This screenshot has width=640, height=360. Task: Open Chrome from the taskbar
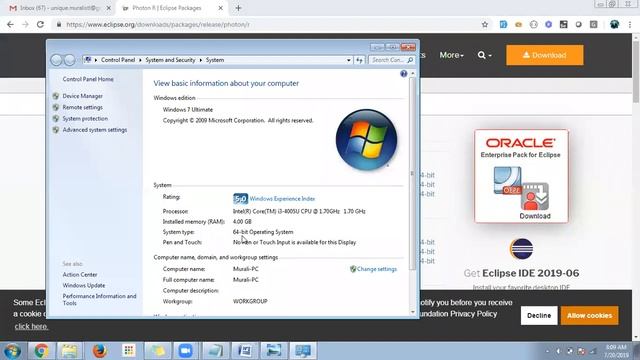point(41,351)
